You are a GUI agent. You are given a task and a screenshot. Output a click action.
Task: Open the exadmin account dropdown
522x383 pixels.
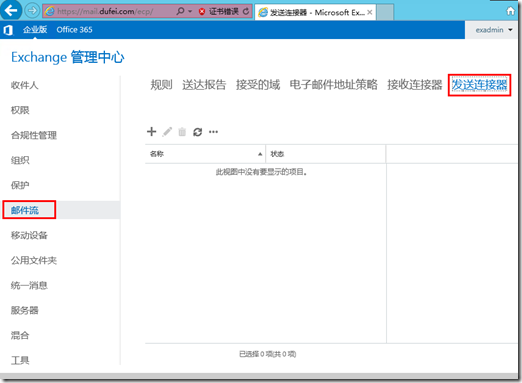pyautogui.click(x=494, y=30)
